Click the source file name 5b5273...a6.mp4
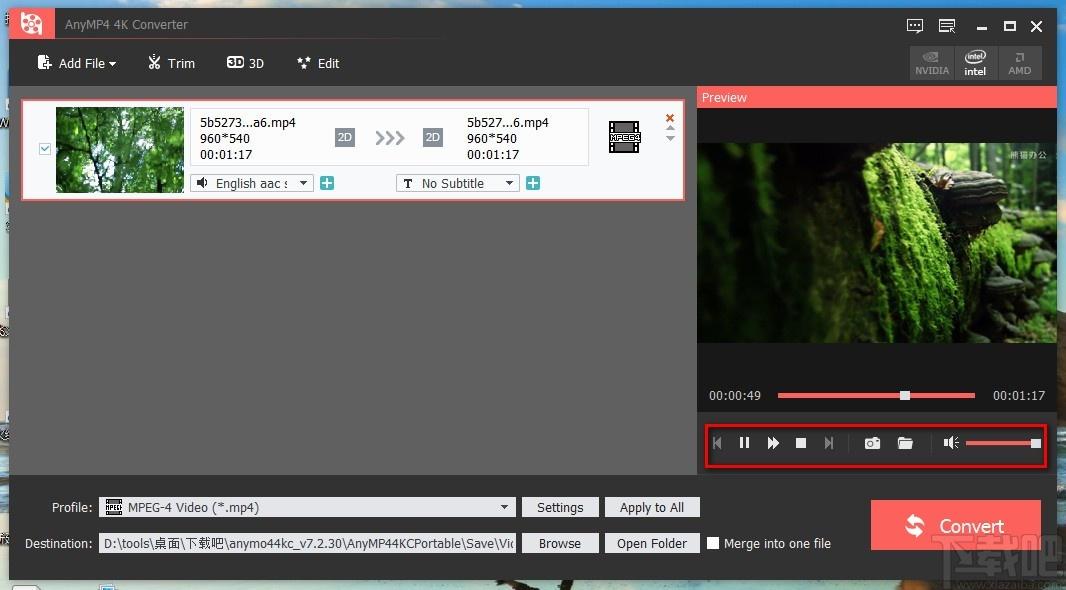The width and height of the screenshot is (1066, 590). click(x=247, y=122)
